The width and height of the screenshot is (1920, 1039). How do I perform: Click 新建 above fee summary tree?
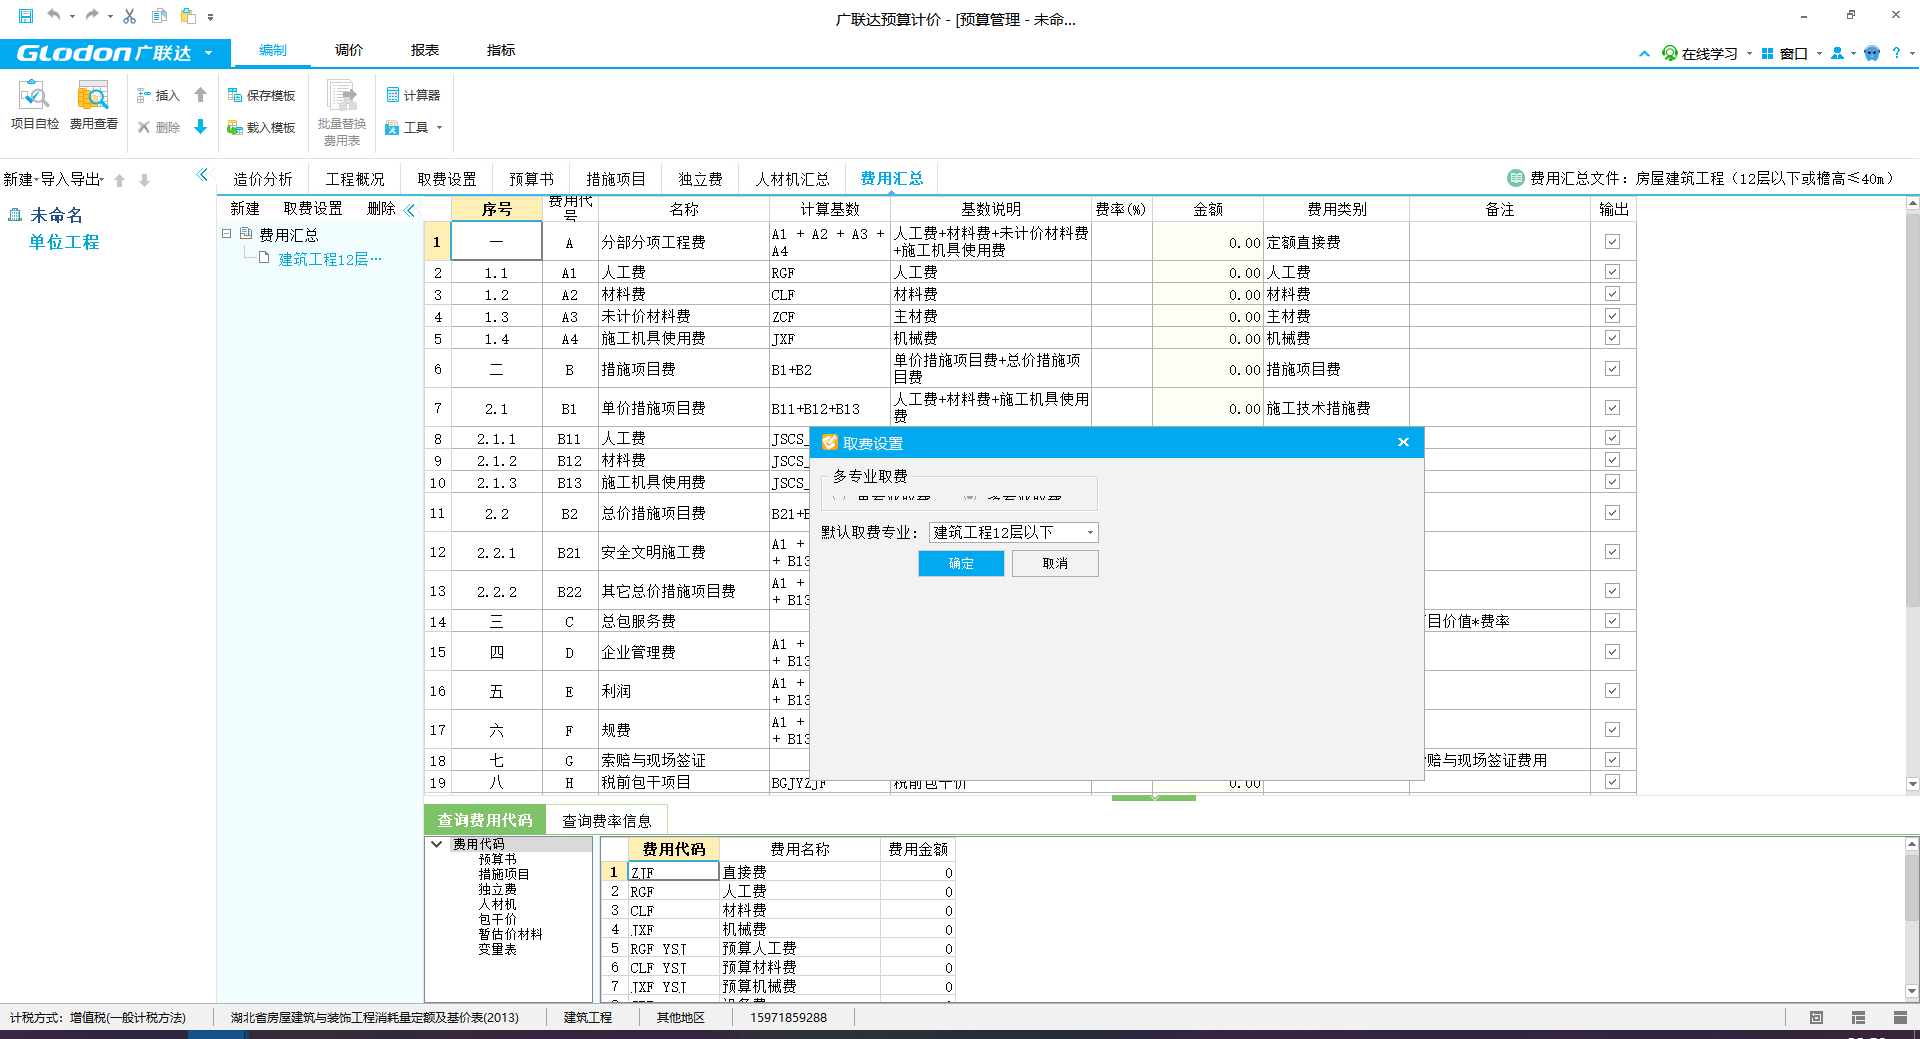coord(245,208)
